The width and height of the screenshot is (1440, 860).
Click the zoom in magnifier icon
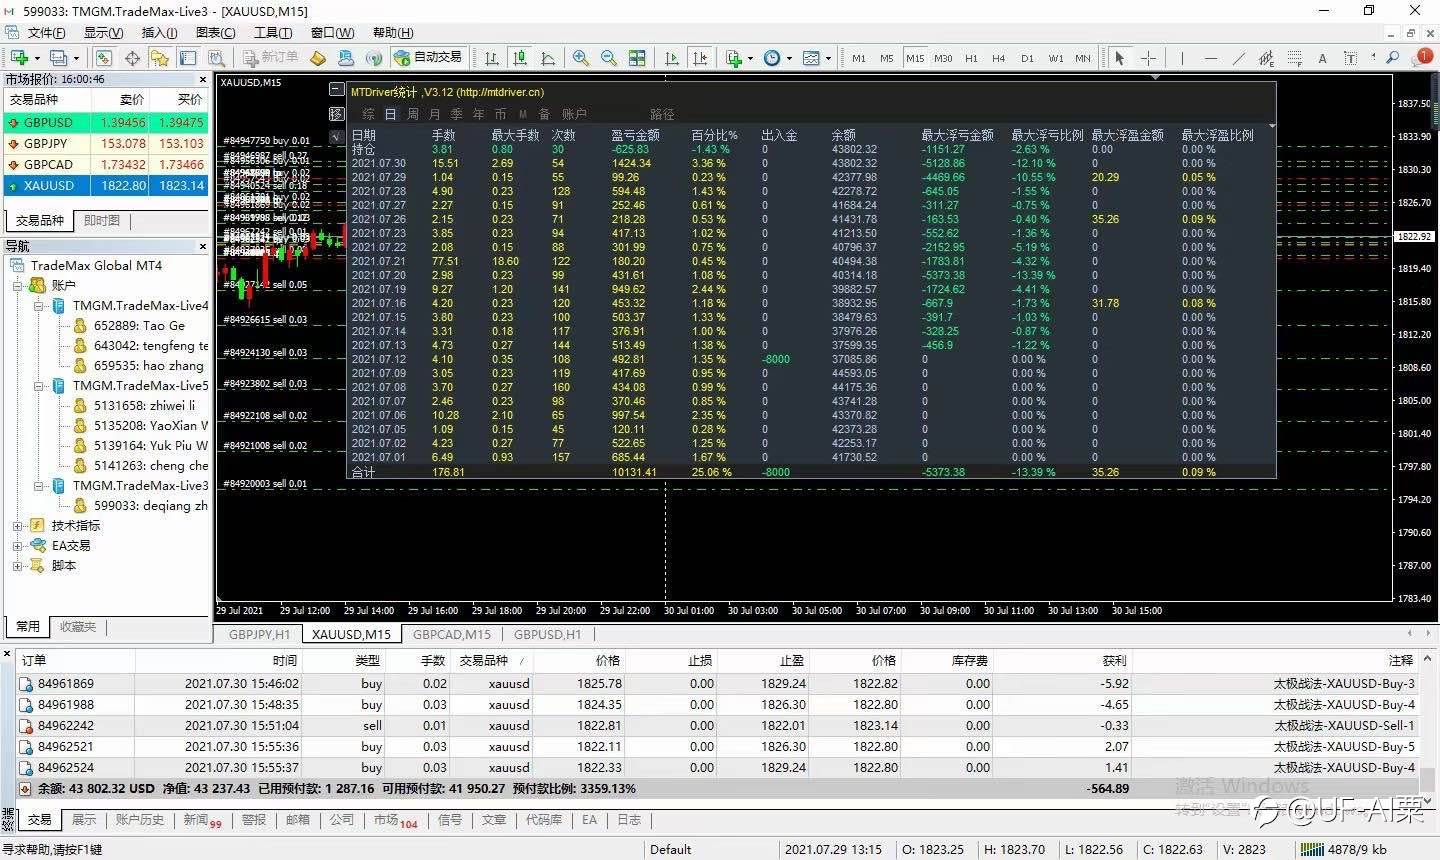[581, 58]
